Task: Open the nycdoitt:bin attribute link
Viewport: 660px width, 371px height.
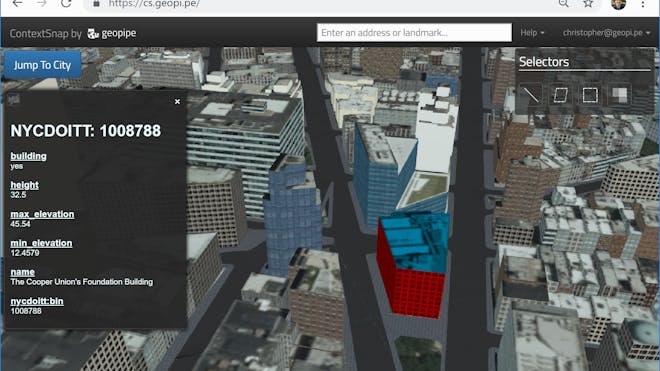Action: click(x=37, y=302)
